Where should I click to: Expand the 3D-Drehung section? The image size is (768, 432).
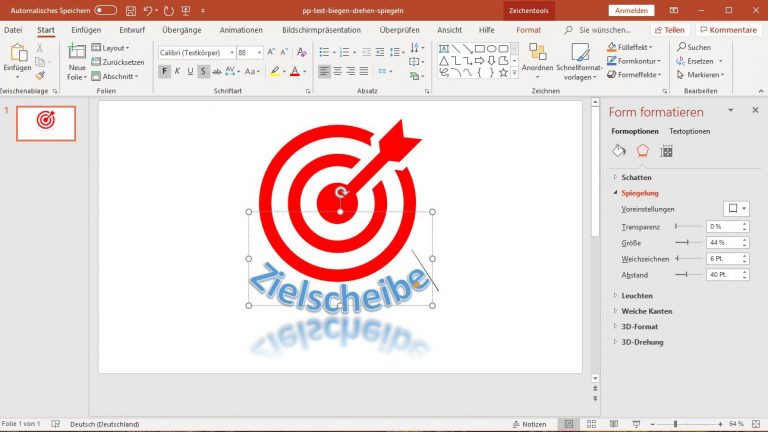point(642,342)
